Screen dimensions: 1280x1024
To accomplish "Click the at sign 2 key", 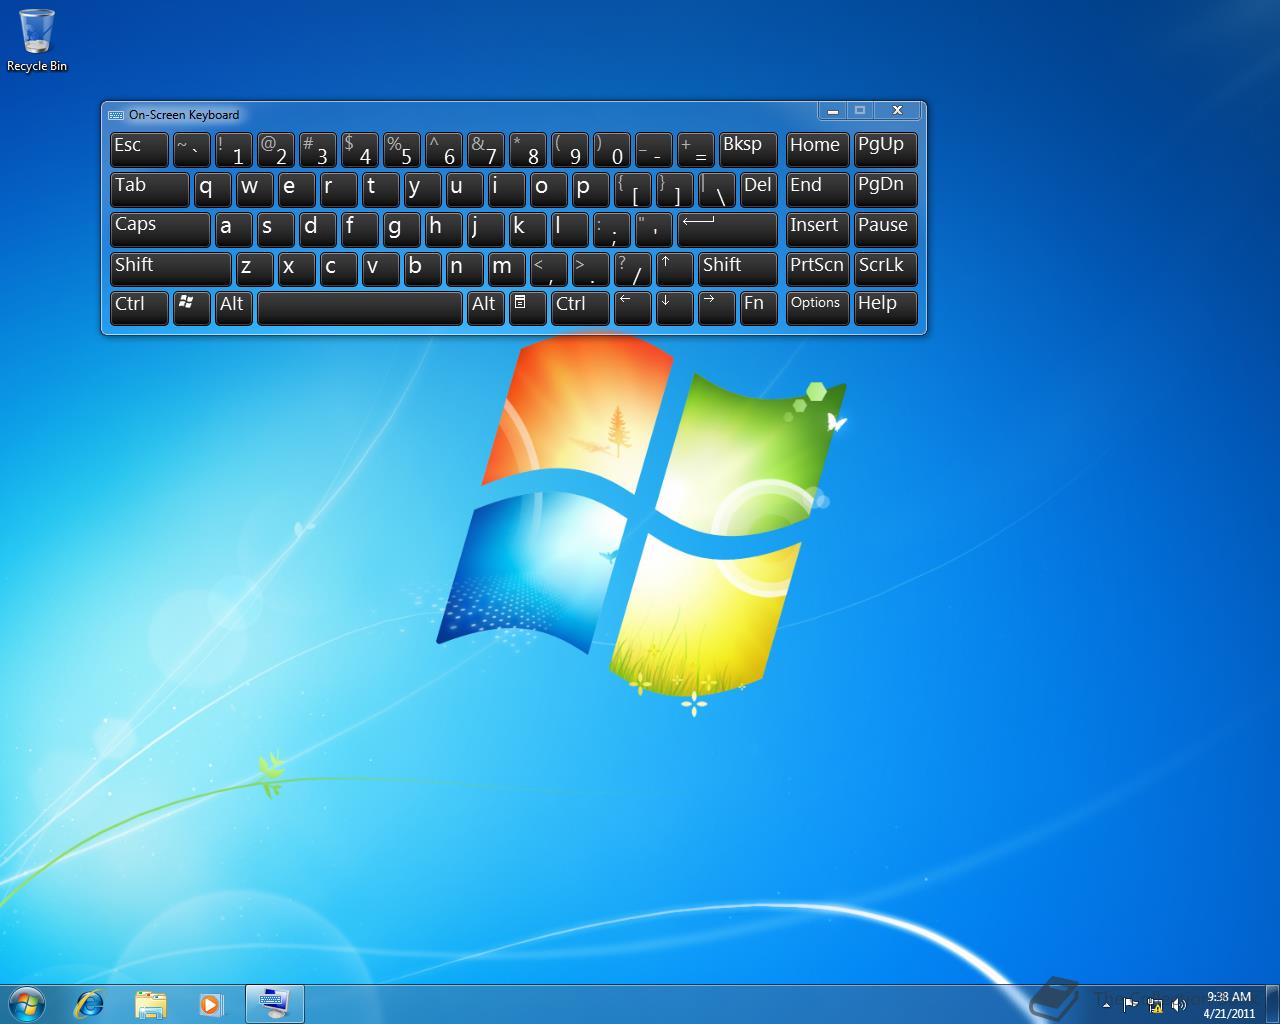I will 275,149.
